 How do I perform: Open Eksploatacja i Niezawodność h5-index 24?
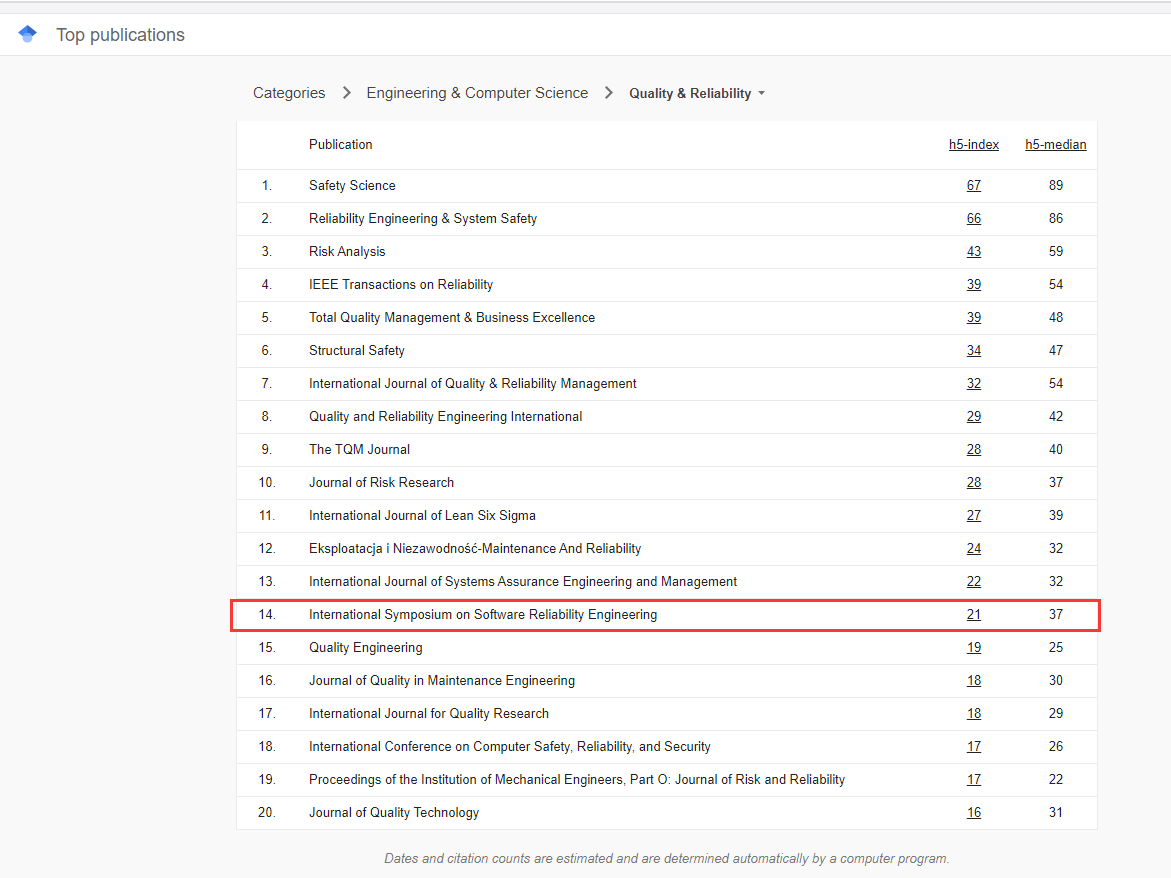(974, 548)
